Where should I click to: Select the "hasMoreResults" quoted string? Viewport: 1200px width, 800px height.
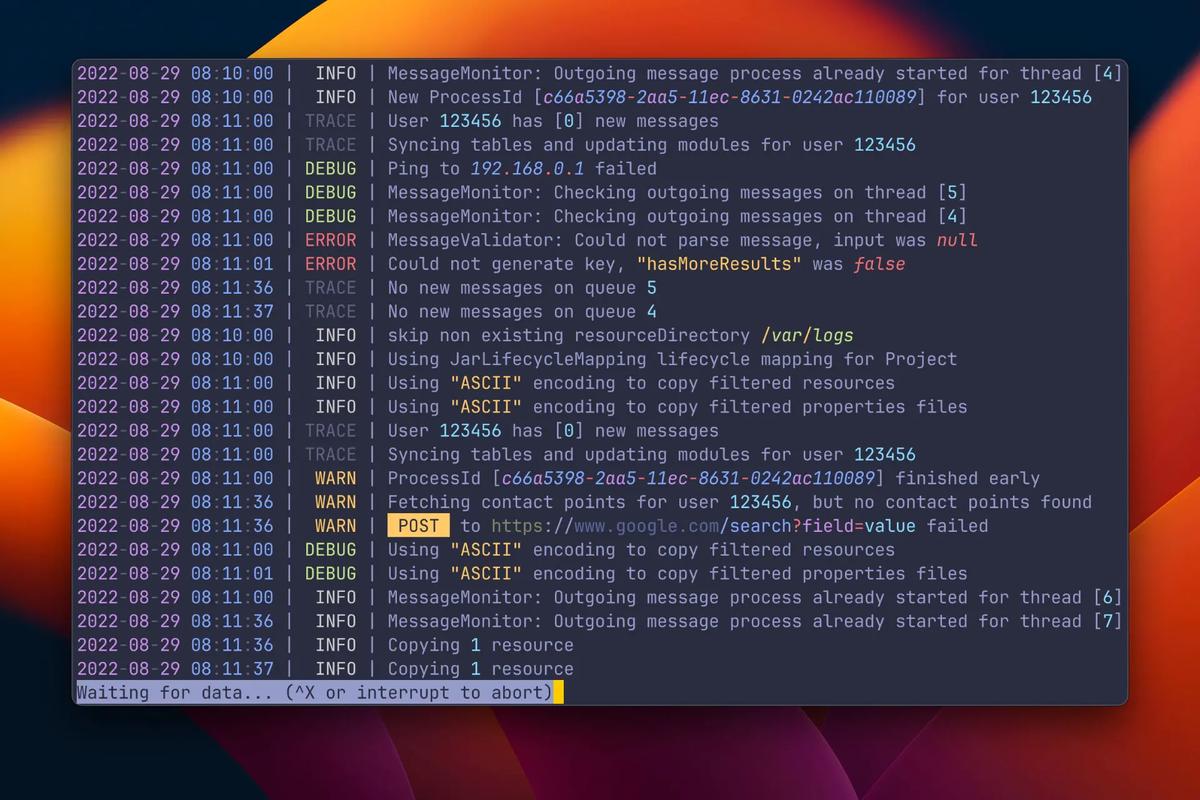717,264
